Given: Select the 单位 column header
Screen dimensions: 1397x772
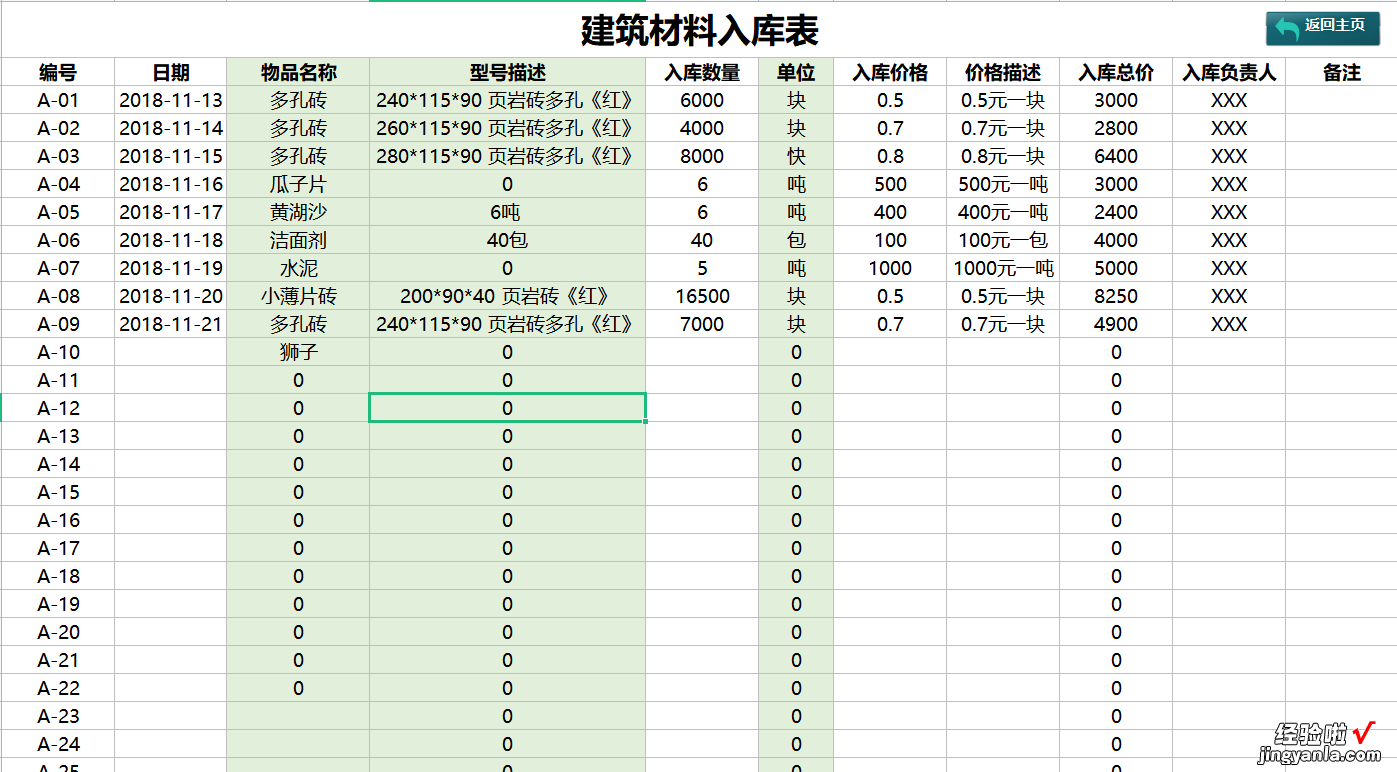Looking at the screenshot, I should point(796,72).
